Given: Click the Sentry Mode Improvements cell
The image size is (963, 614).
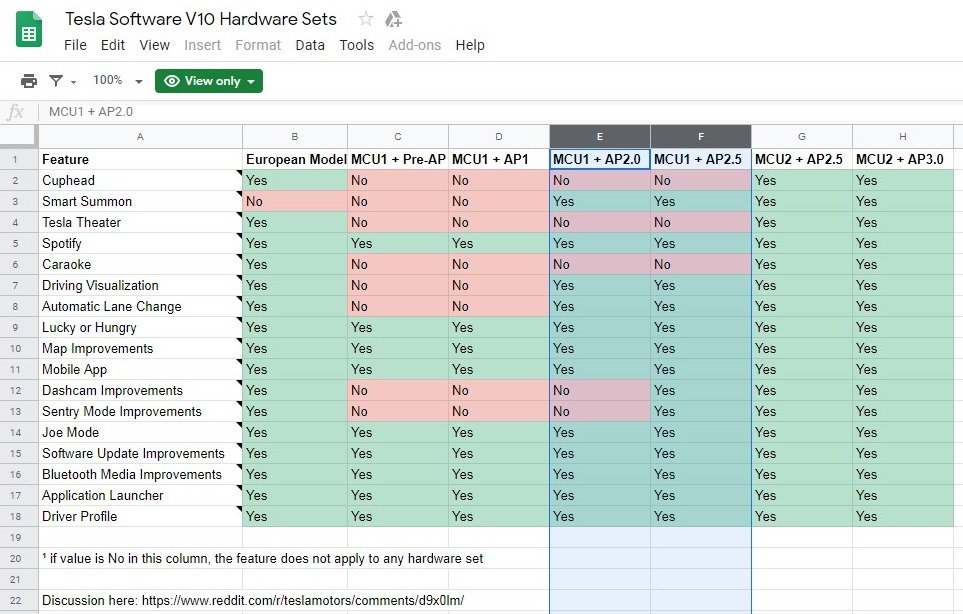Looking at the screenshot, I should click(x=140, y=411).
